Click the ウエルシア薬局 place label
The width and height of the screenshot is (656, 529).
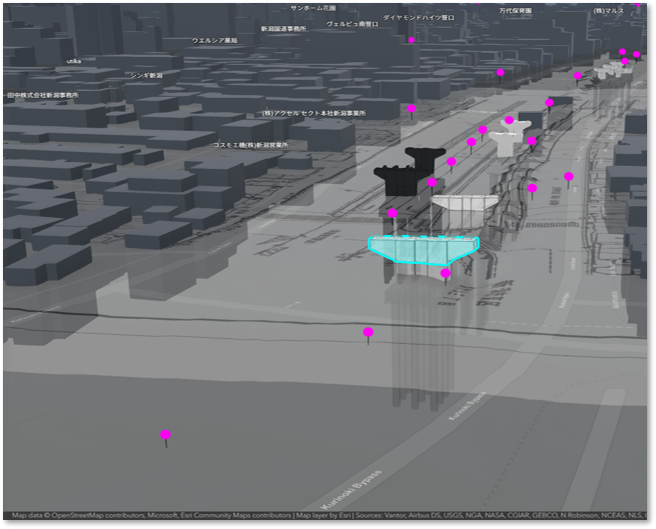click(215, 41)
